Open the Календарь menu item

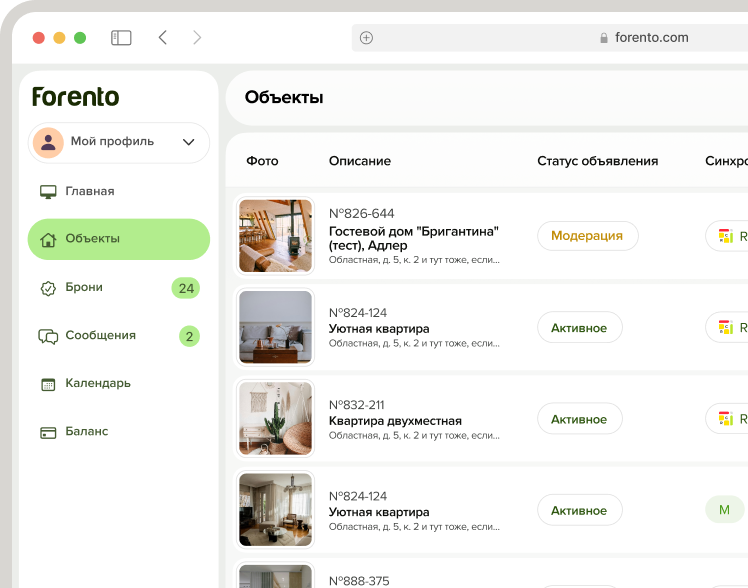tap(119, 383)
